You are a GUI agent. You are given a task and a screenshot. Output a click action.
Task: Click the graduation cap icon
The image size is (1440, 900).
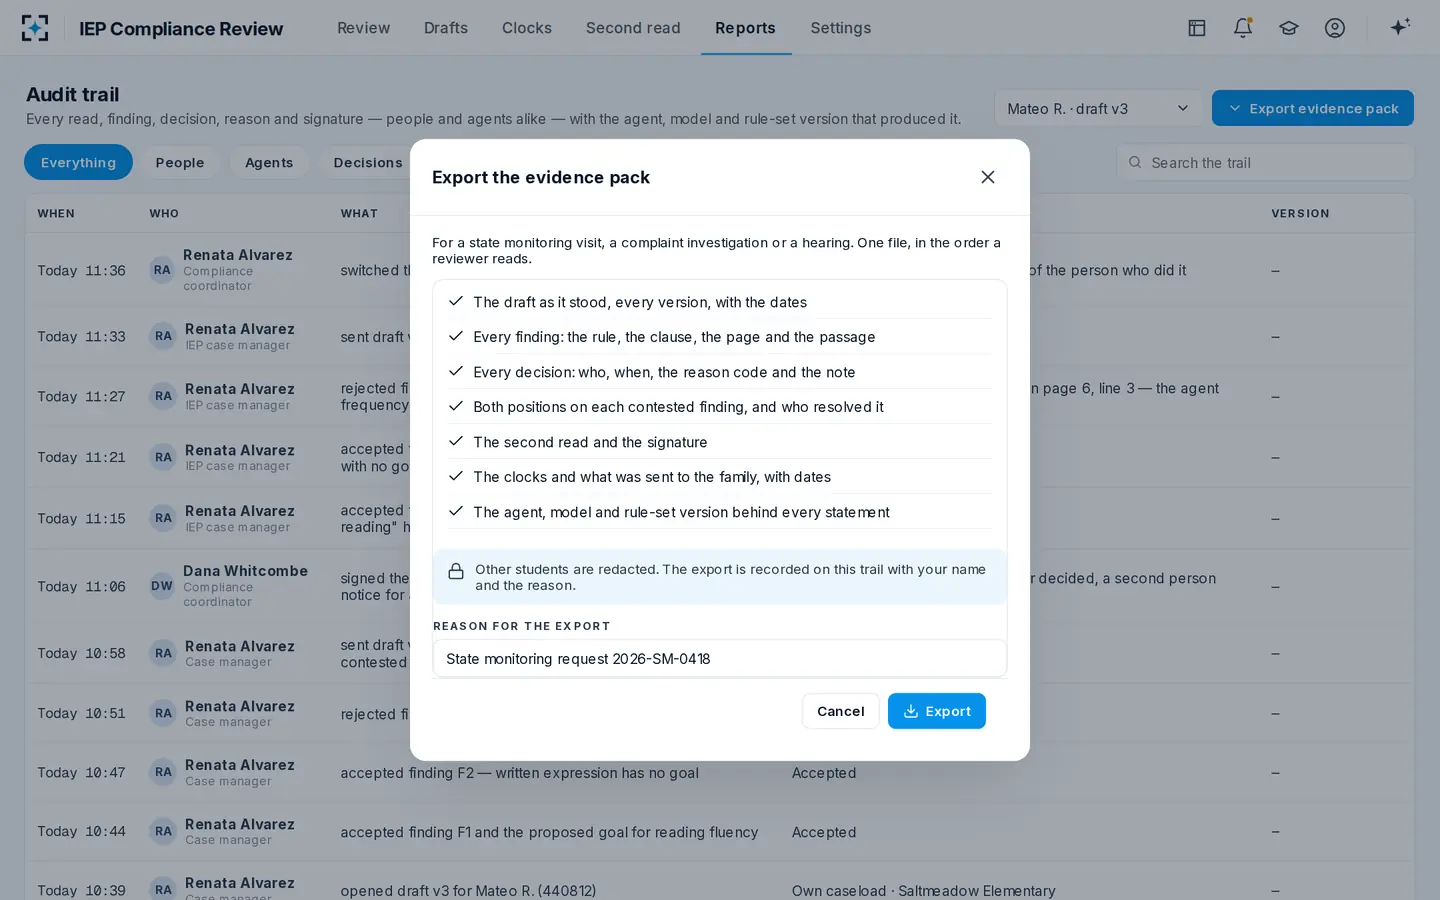coord(1289,28)
